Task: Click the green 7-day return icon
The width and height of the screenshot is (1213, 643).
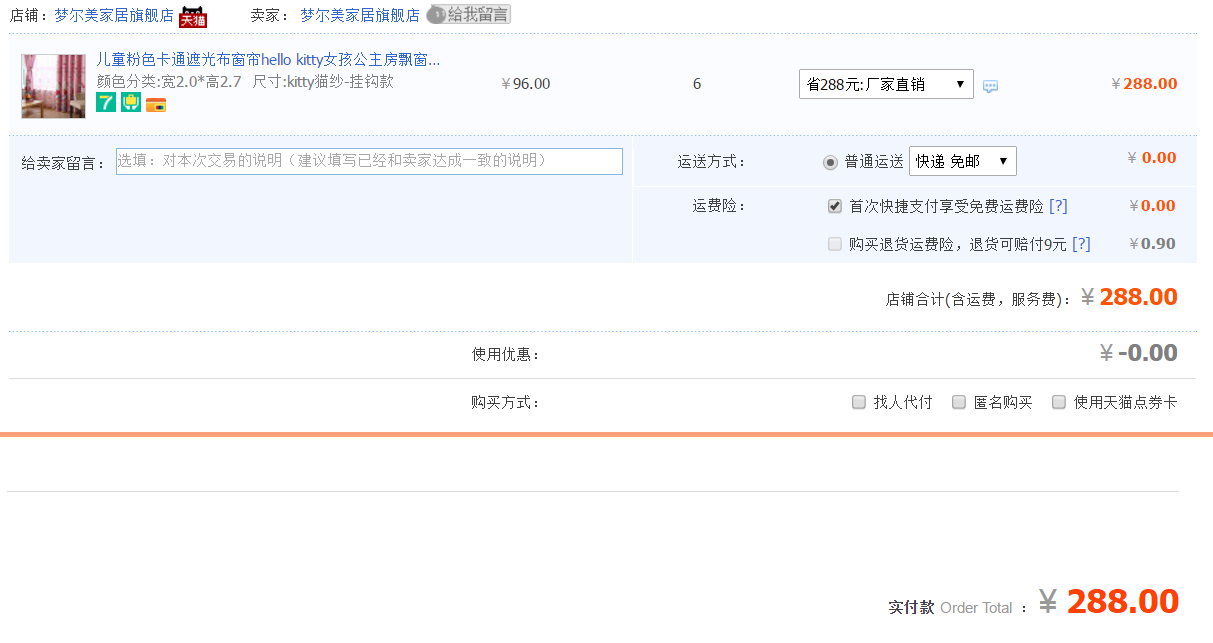Action: (106, 103)
